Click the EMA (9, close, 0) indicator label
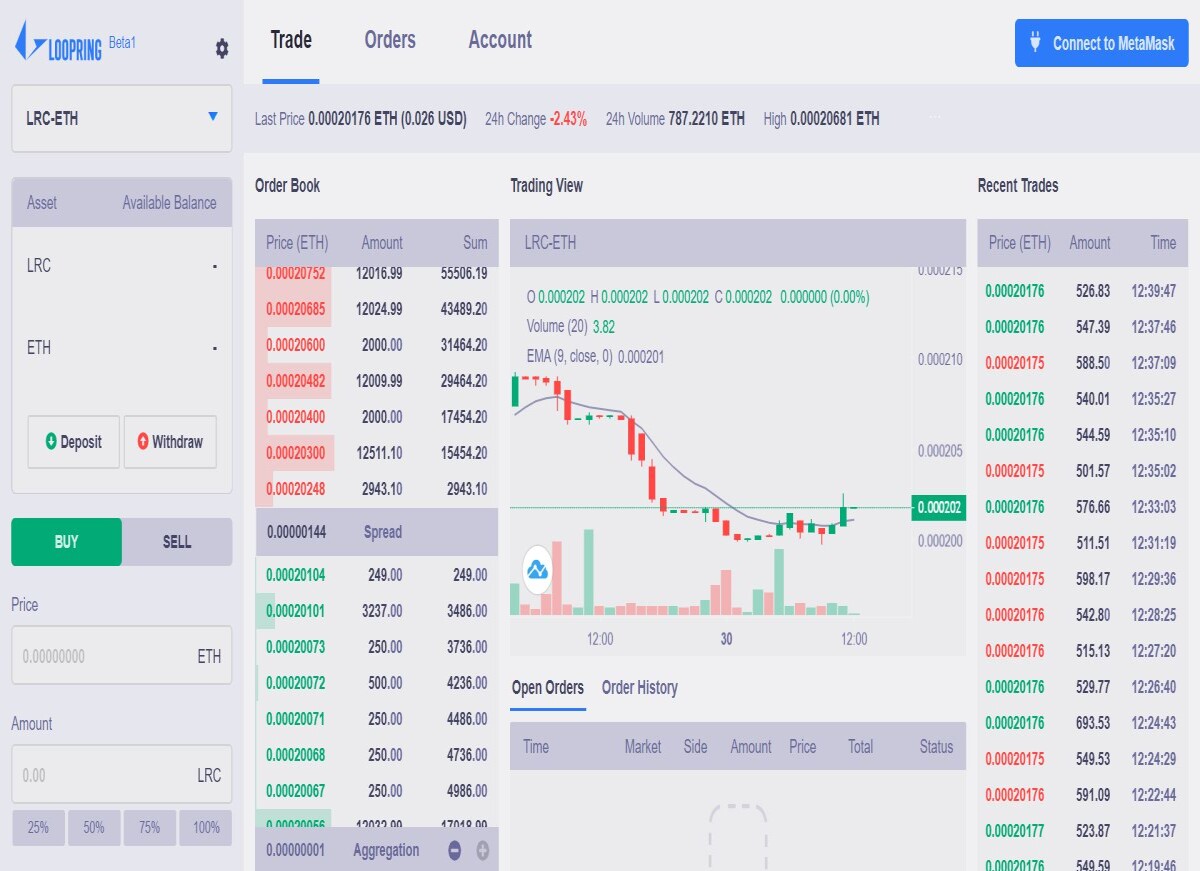The height and width of the screenshot is (871, 1200). pos(570,357)
